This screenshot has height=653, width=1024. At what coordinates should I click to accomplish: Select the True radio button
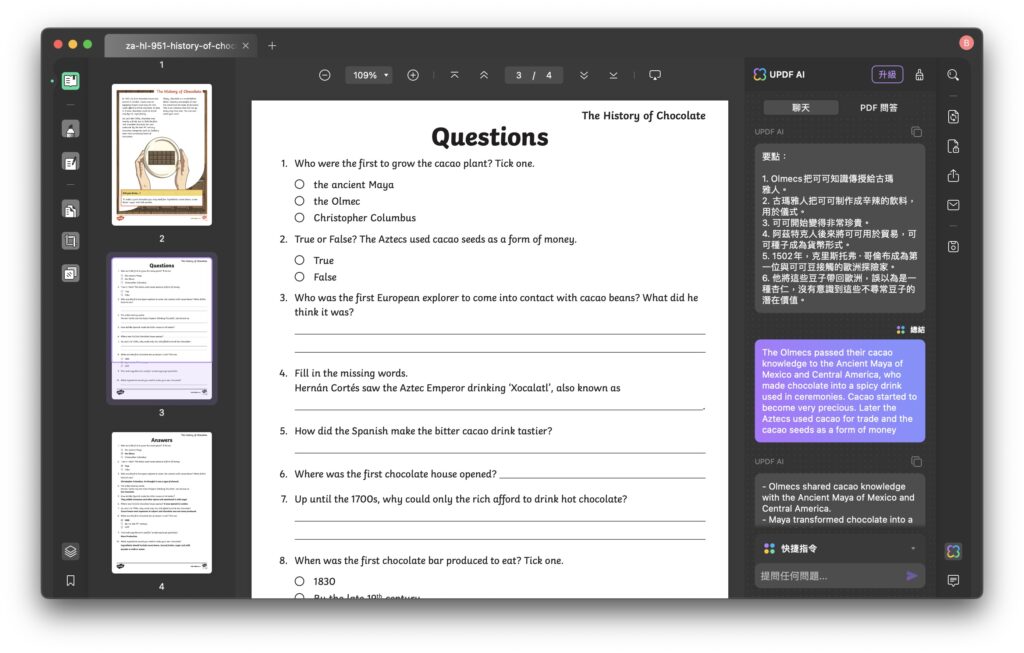[299, 260]
